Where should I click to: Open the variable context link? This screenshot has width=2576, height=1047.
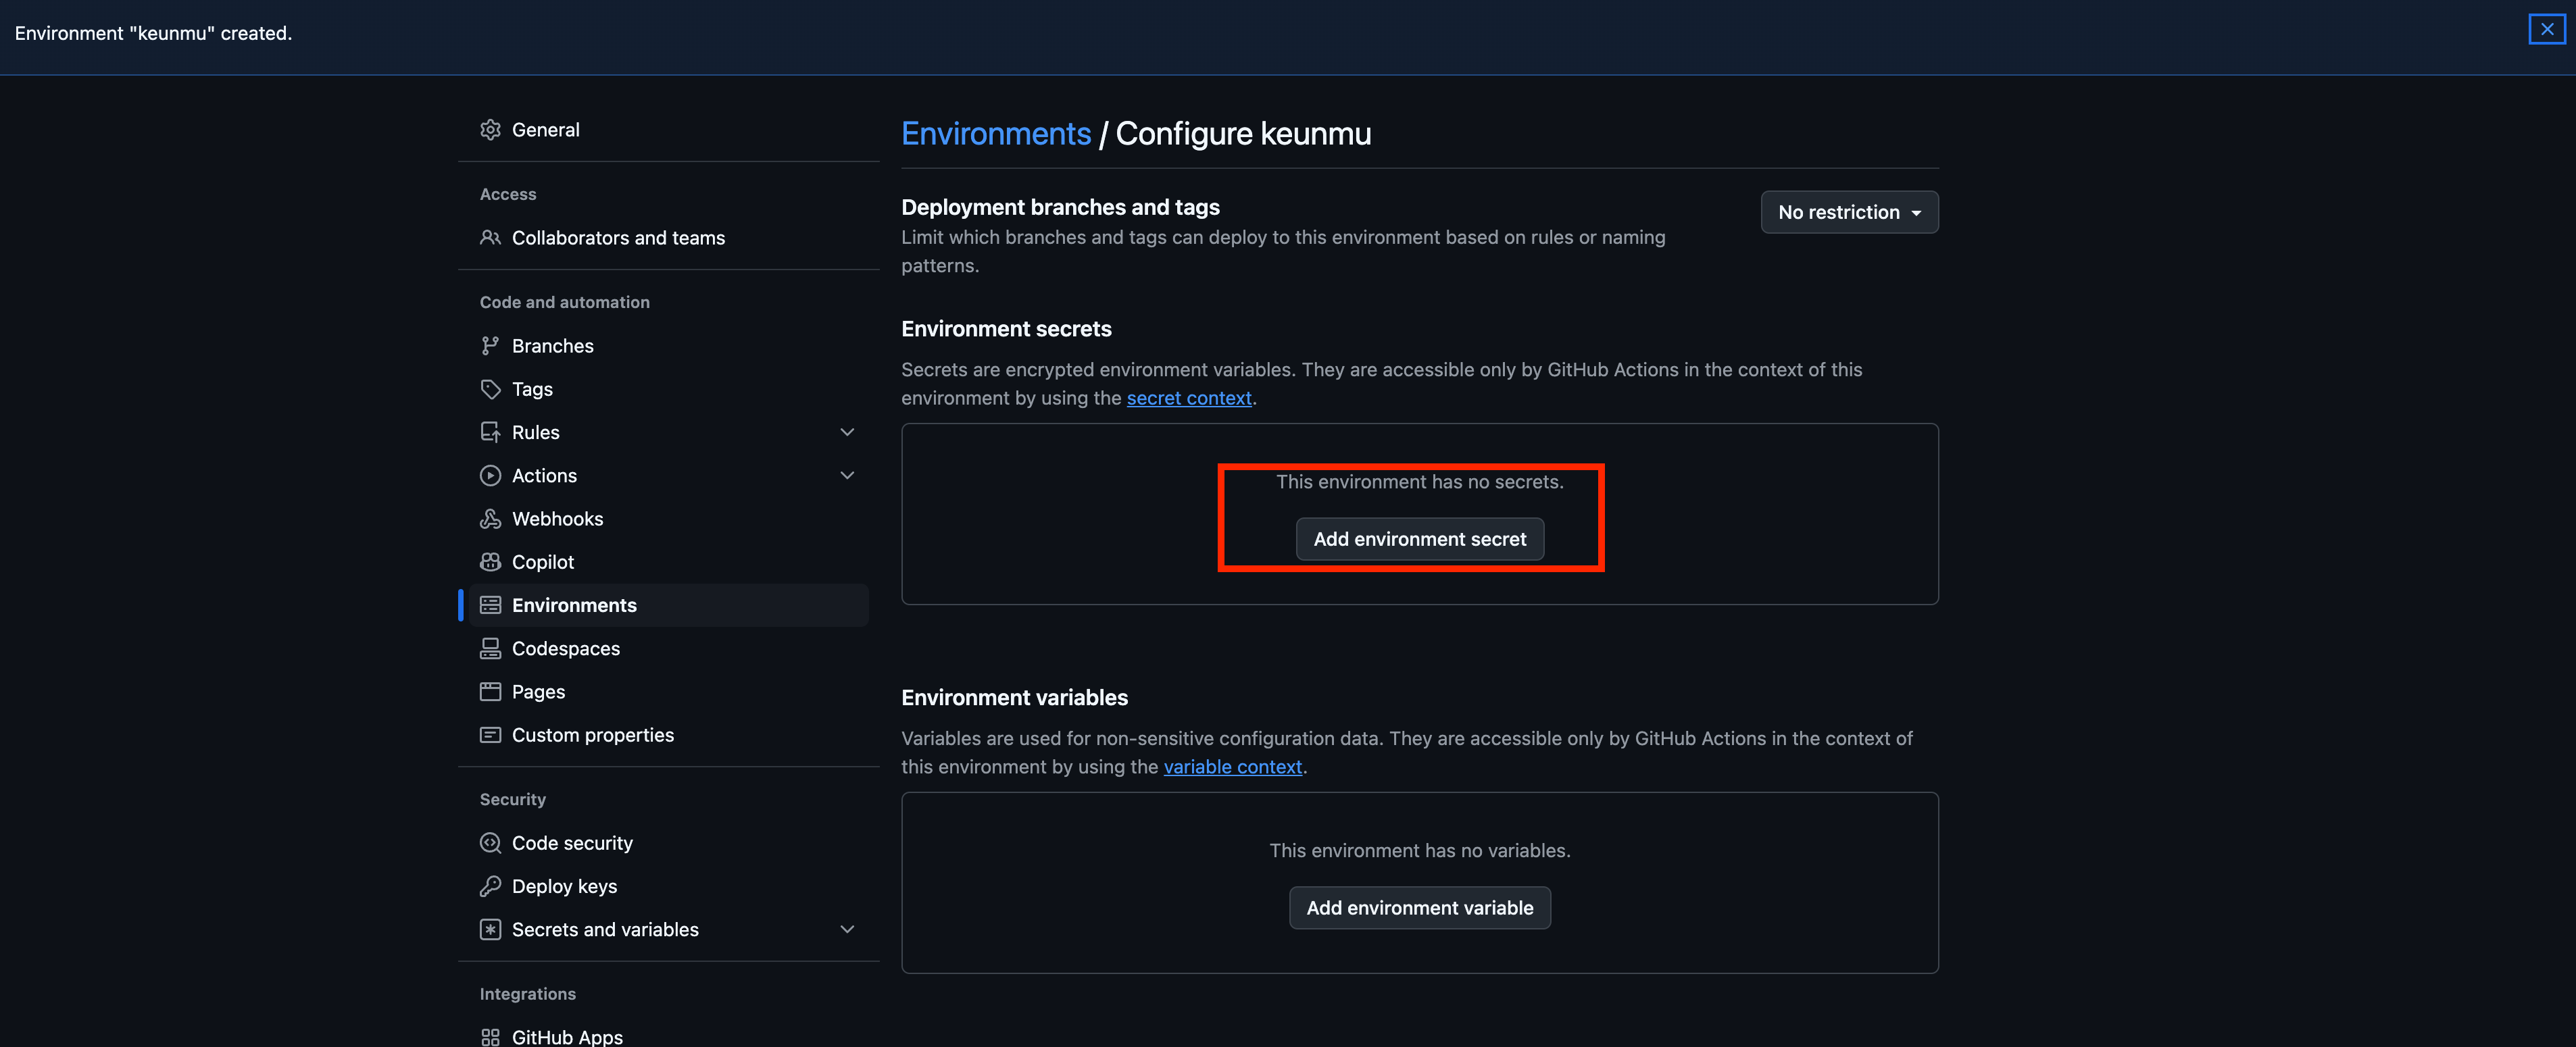[1232, 767]
